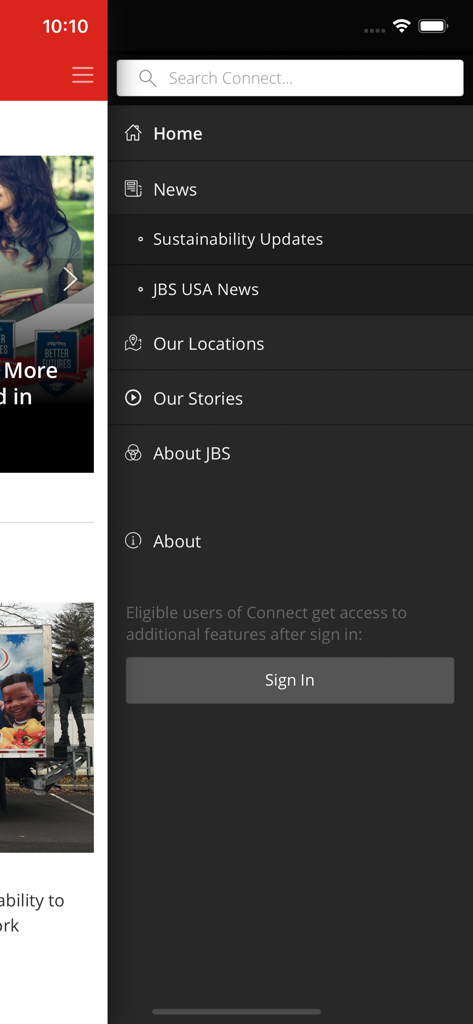Open the woman with book carousel image
473x1024 pixels.
(x=46, y=314)
